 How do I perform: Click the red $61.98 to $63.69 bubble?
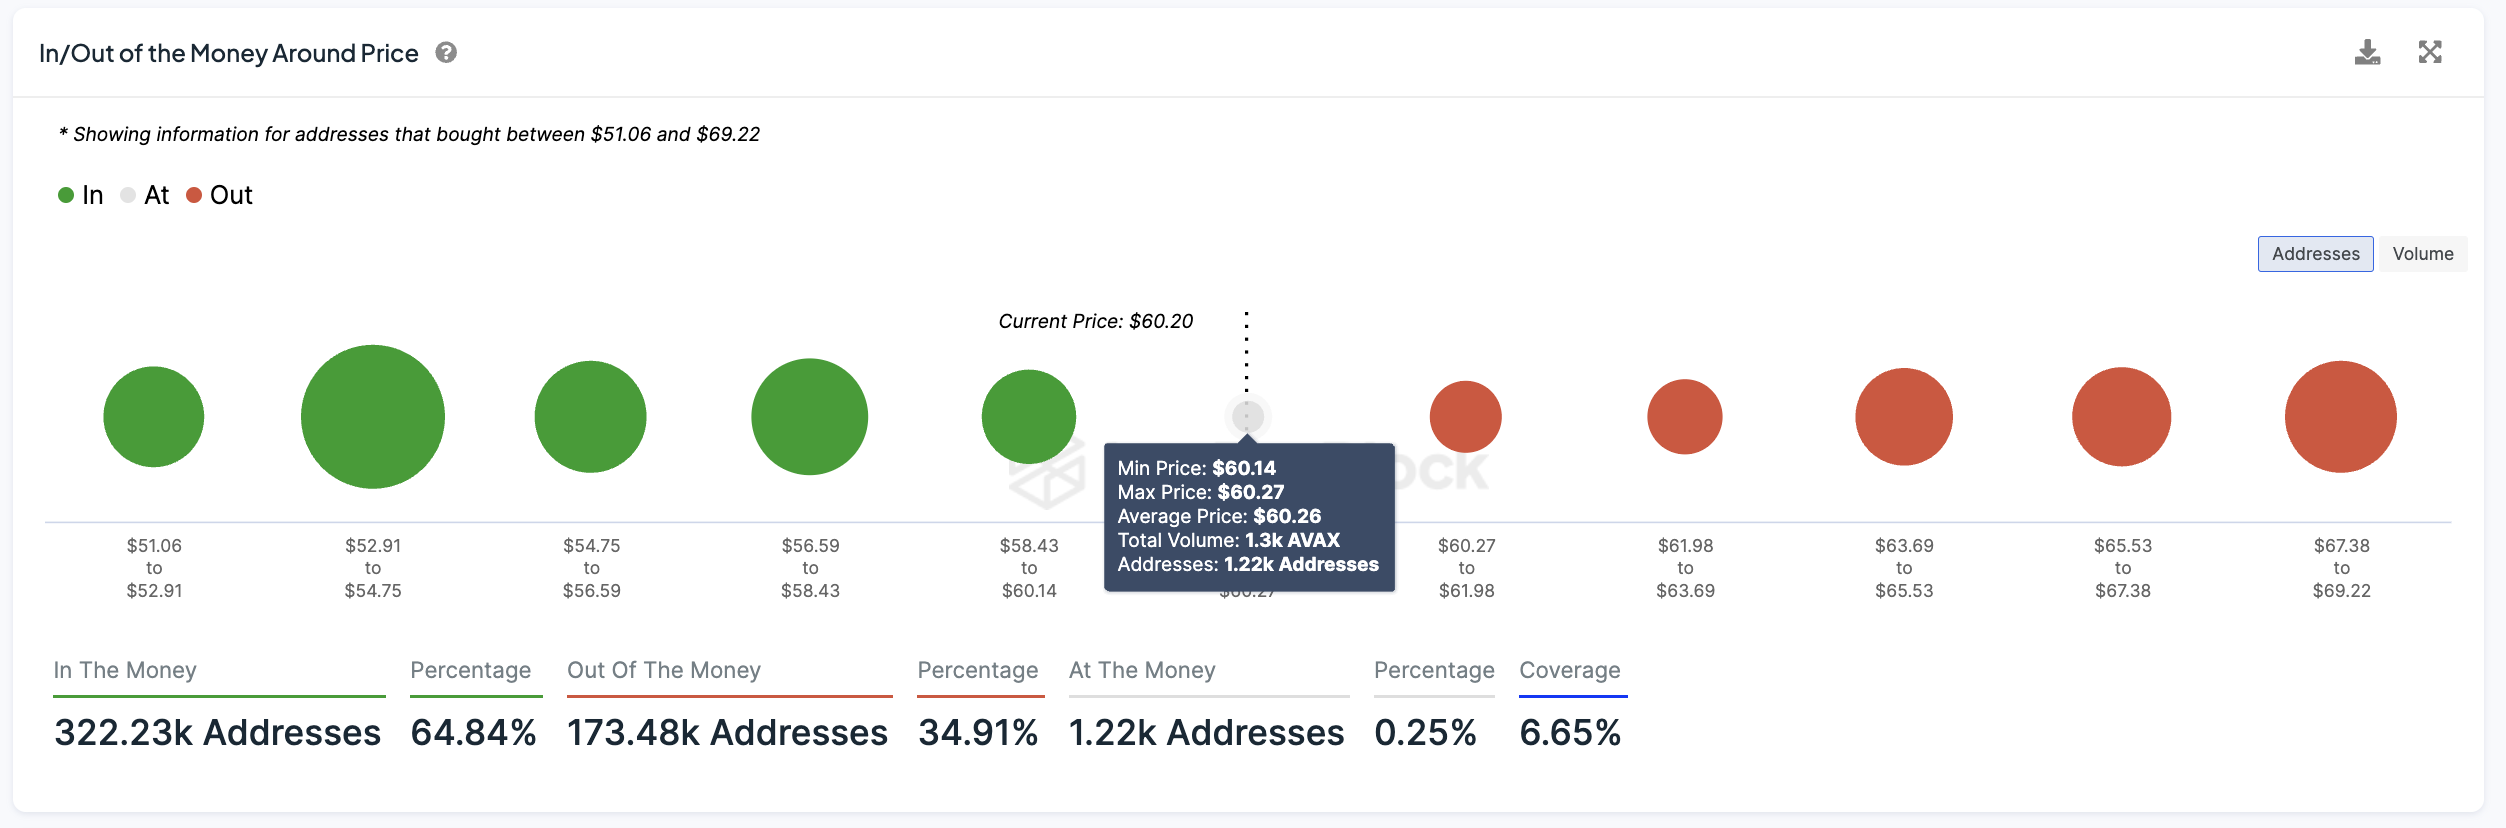click(1685, 417)
